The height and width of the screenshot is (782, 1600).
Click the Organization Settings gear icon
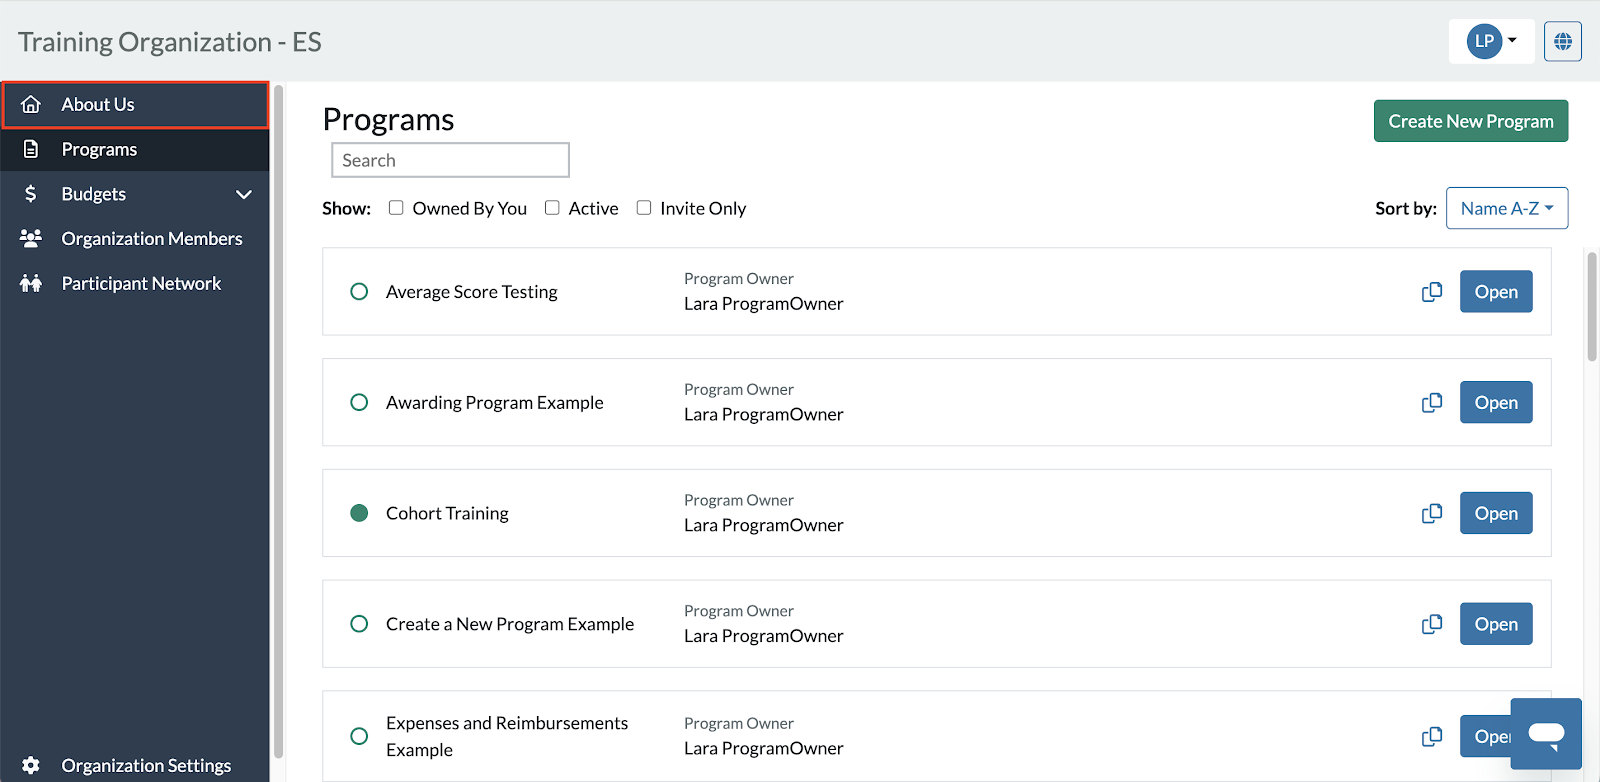click(31, 765)
